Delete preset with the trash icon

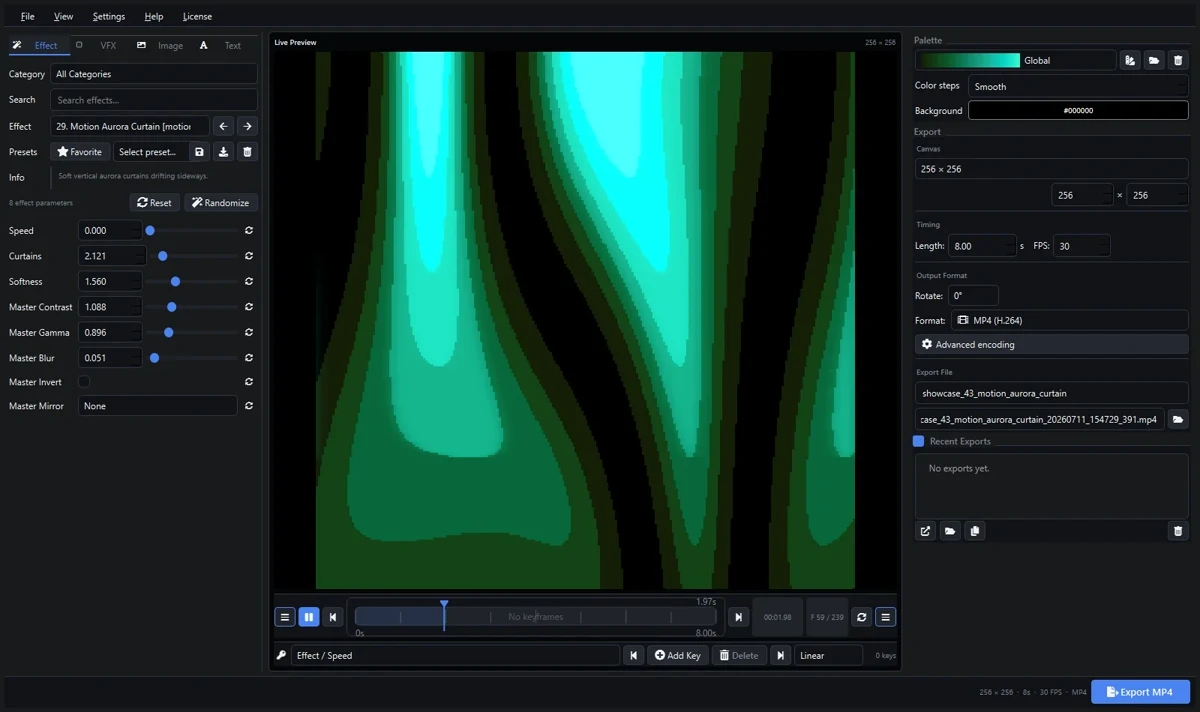pyautogui.click(x=247, y=152)
